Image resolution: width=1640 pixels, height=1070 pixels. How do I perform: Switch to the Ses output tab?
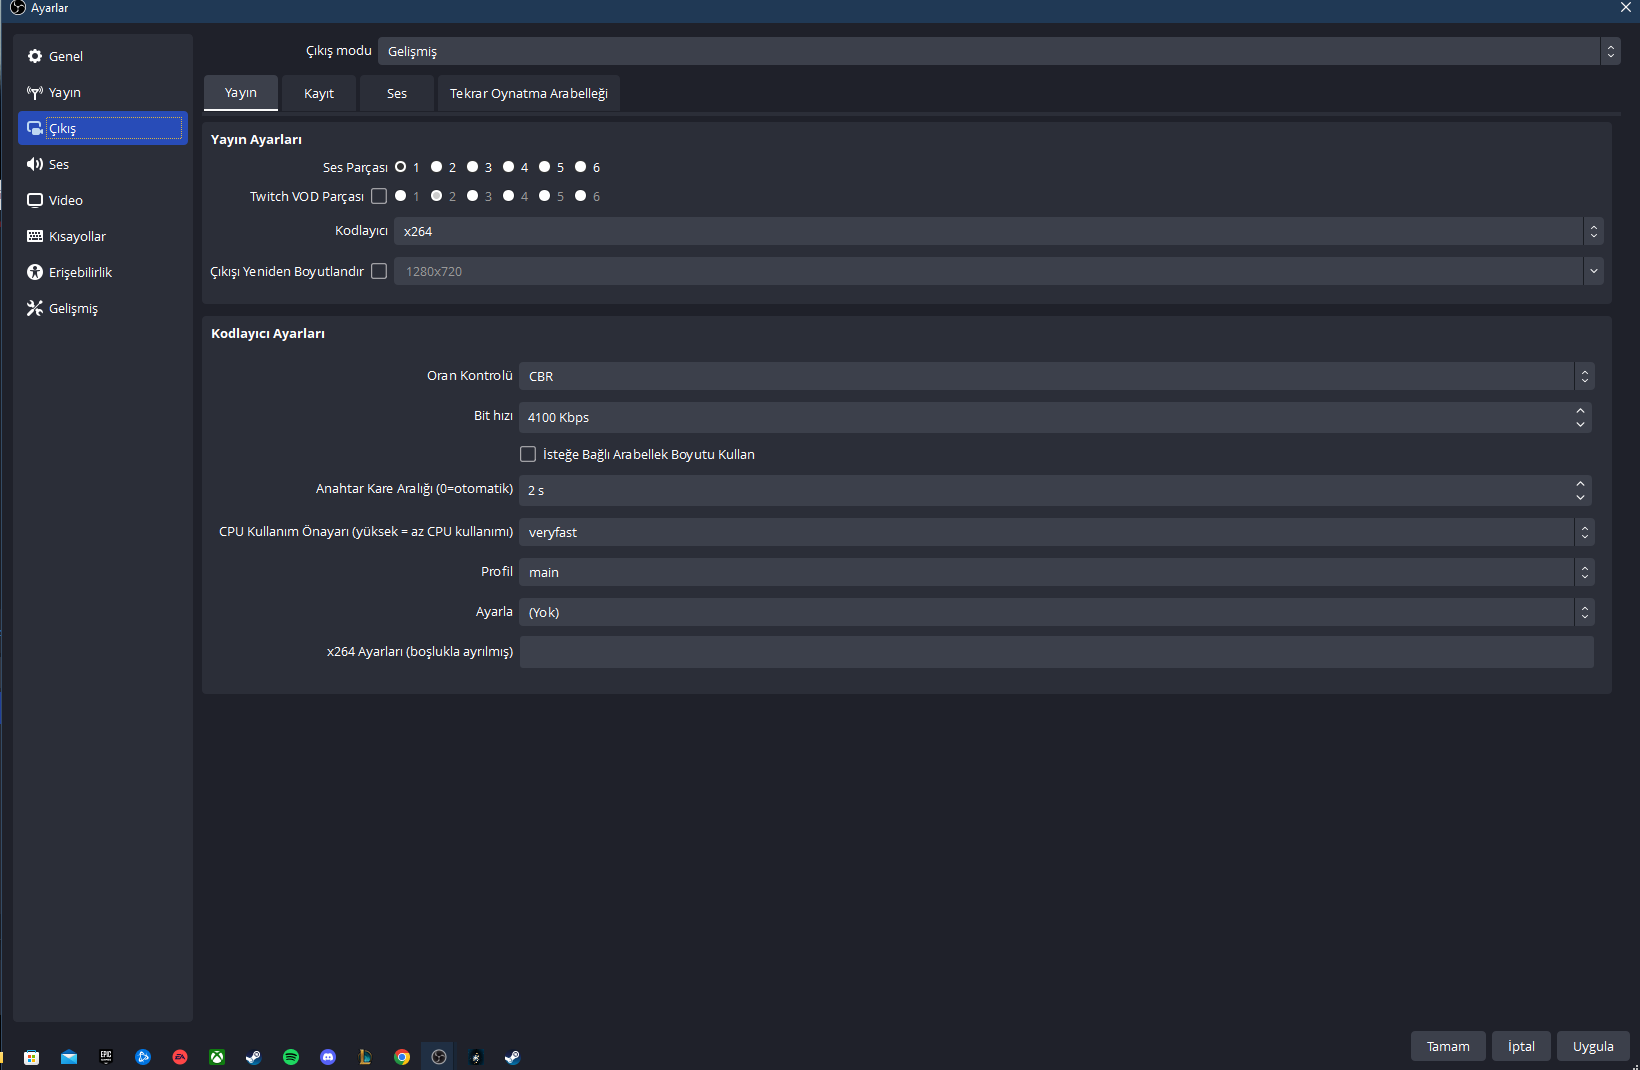(x=397, y=93)
